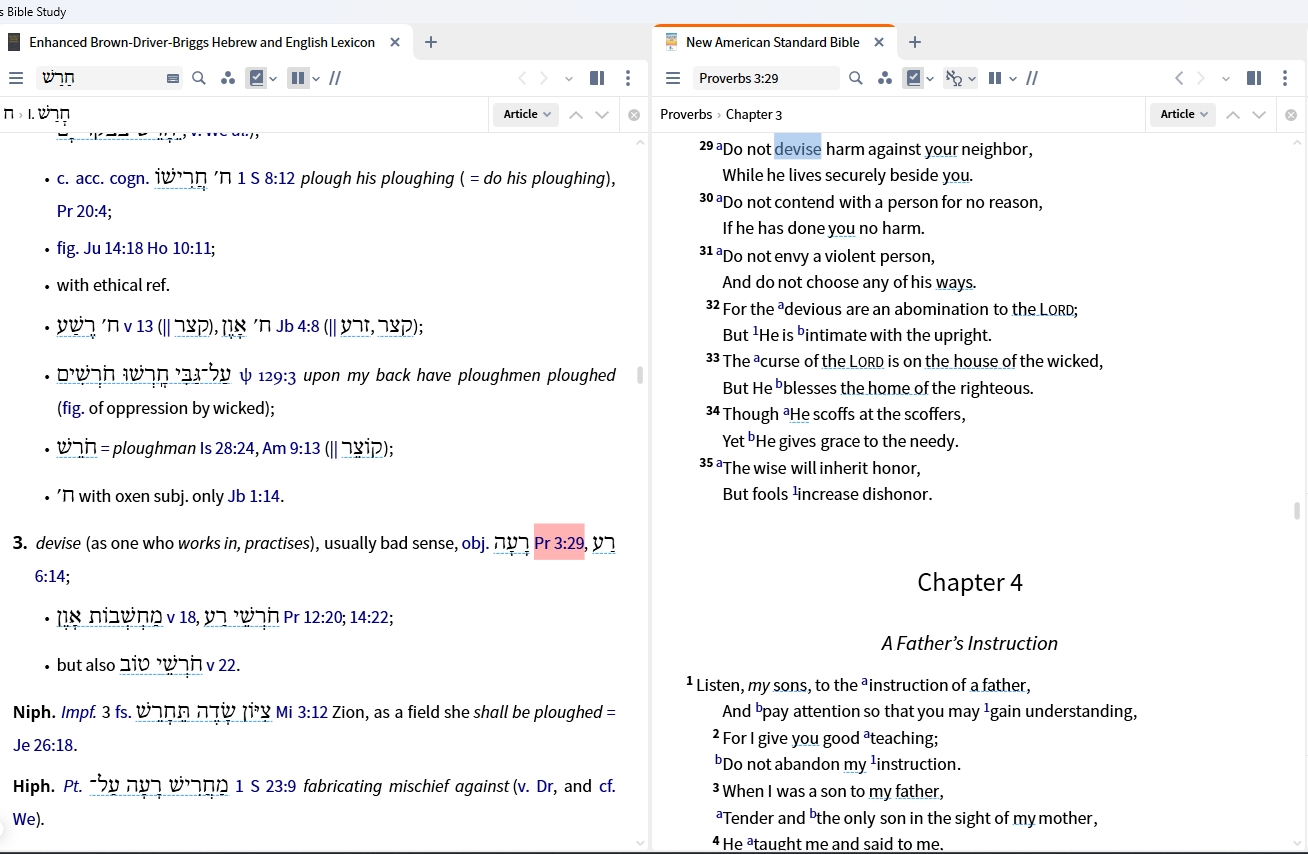Close the New American Standard Bible tab
The height and width of the screenshot is (854, 1308).
click(x=879, y=42)
